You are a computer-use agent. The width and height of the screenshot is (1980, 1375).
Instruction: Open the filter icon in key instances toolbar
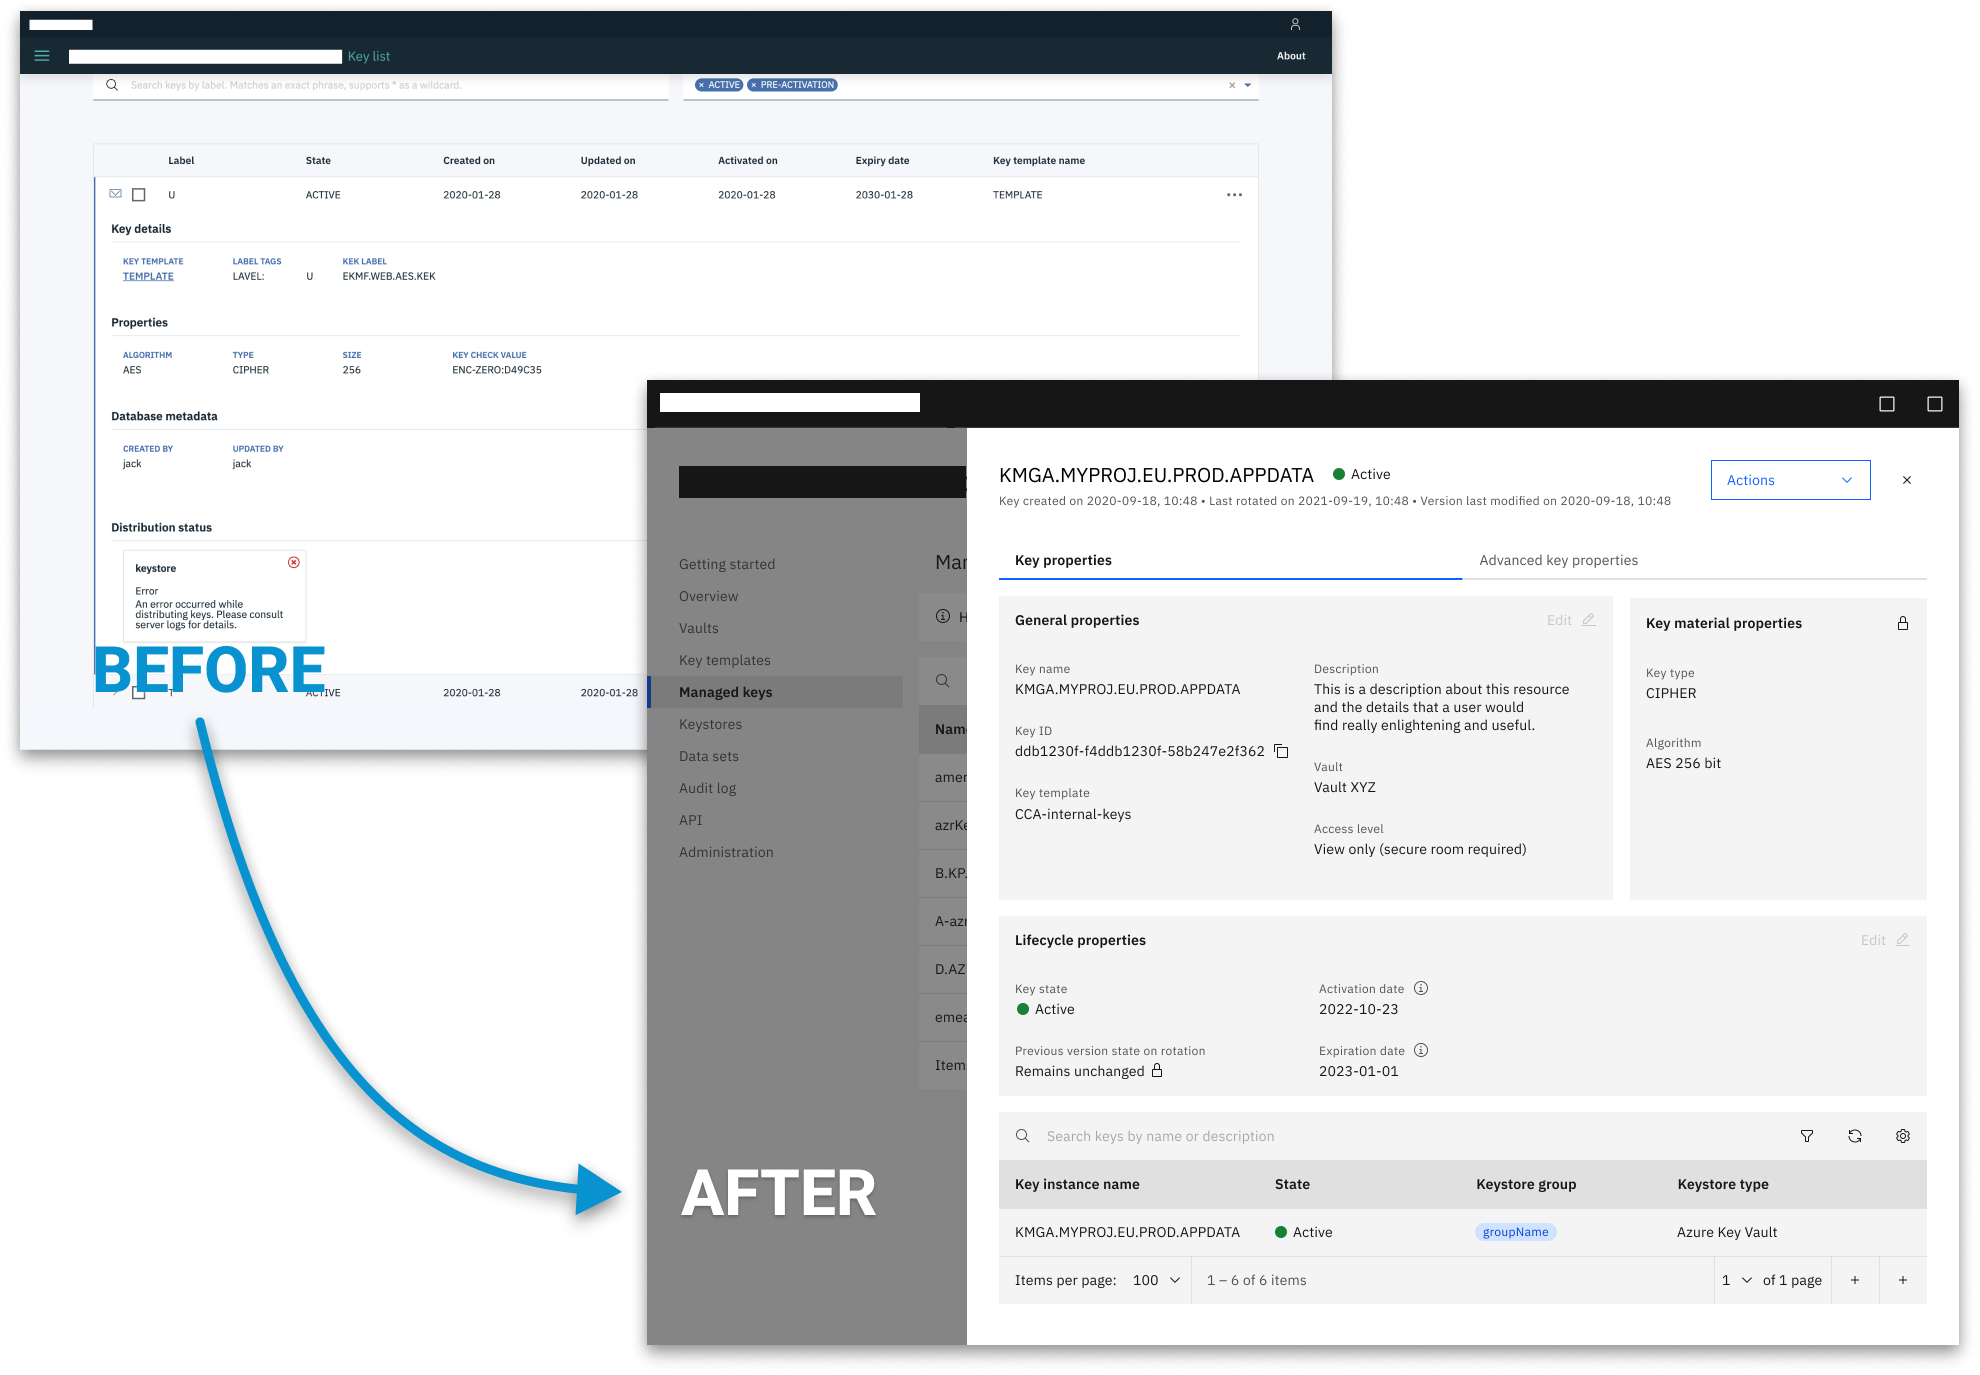coord(1807,1136)
